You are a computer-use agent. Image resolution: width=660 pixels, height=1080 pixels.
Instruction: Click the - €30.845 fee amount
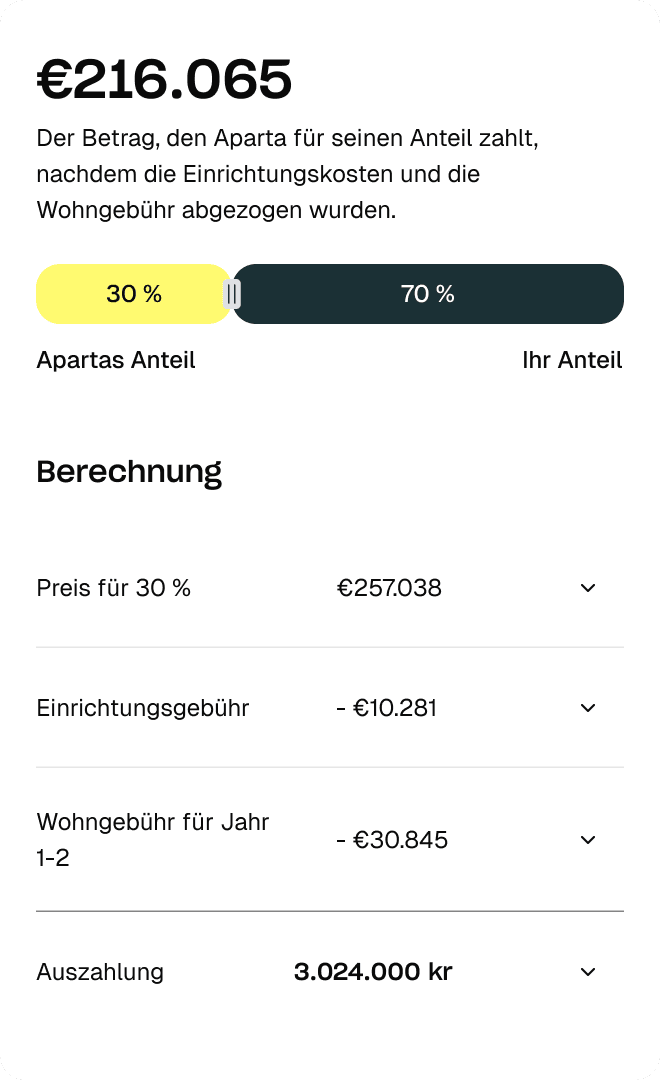pyautogui.click(x=392, y=840)
